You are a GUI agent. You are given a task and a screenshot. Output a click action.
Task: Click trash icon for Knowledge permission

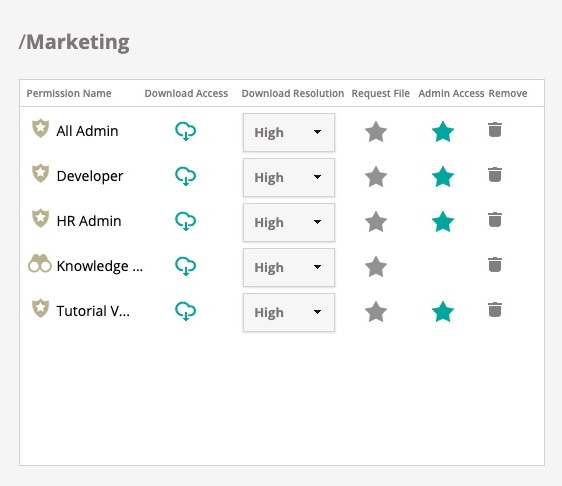point(495,265)
